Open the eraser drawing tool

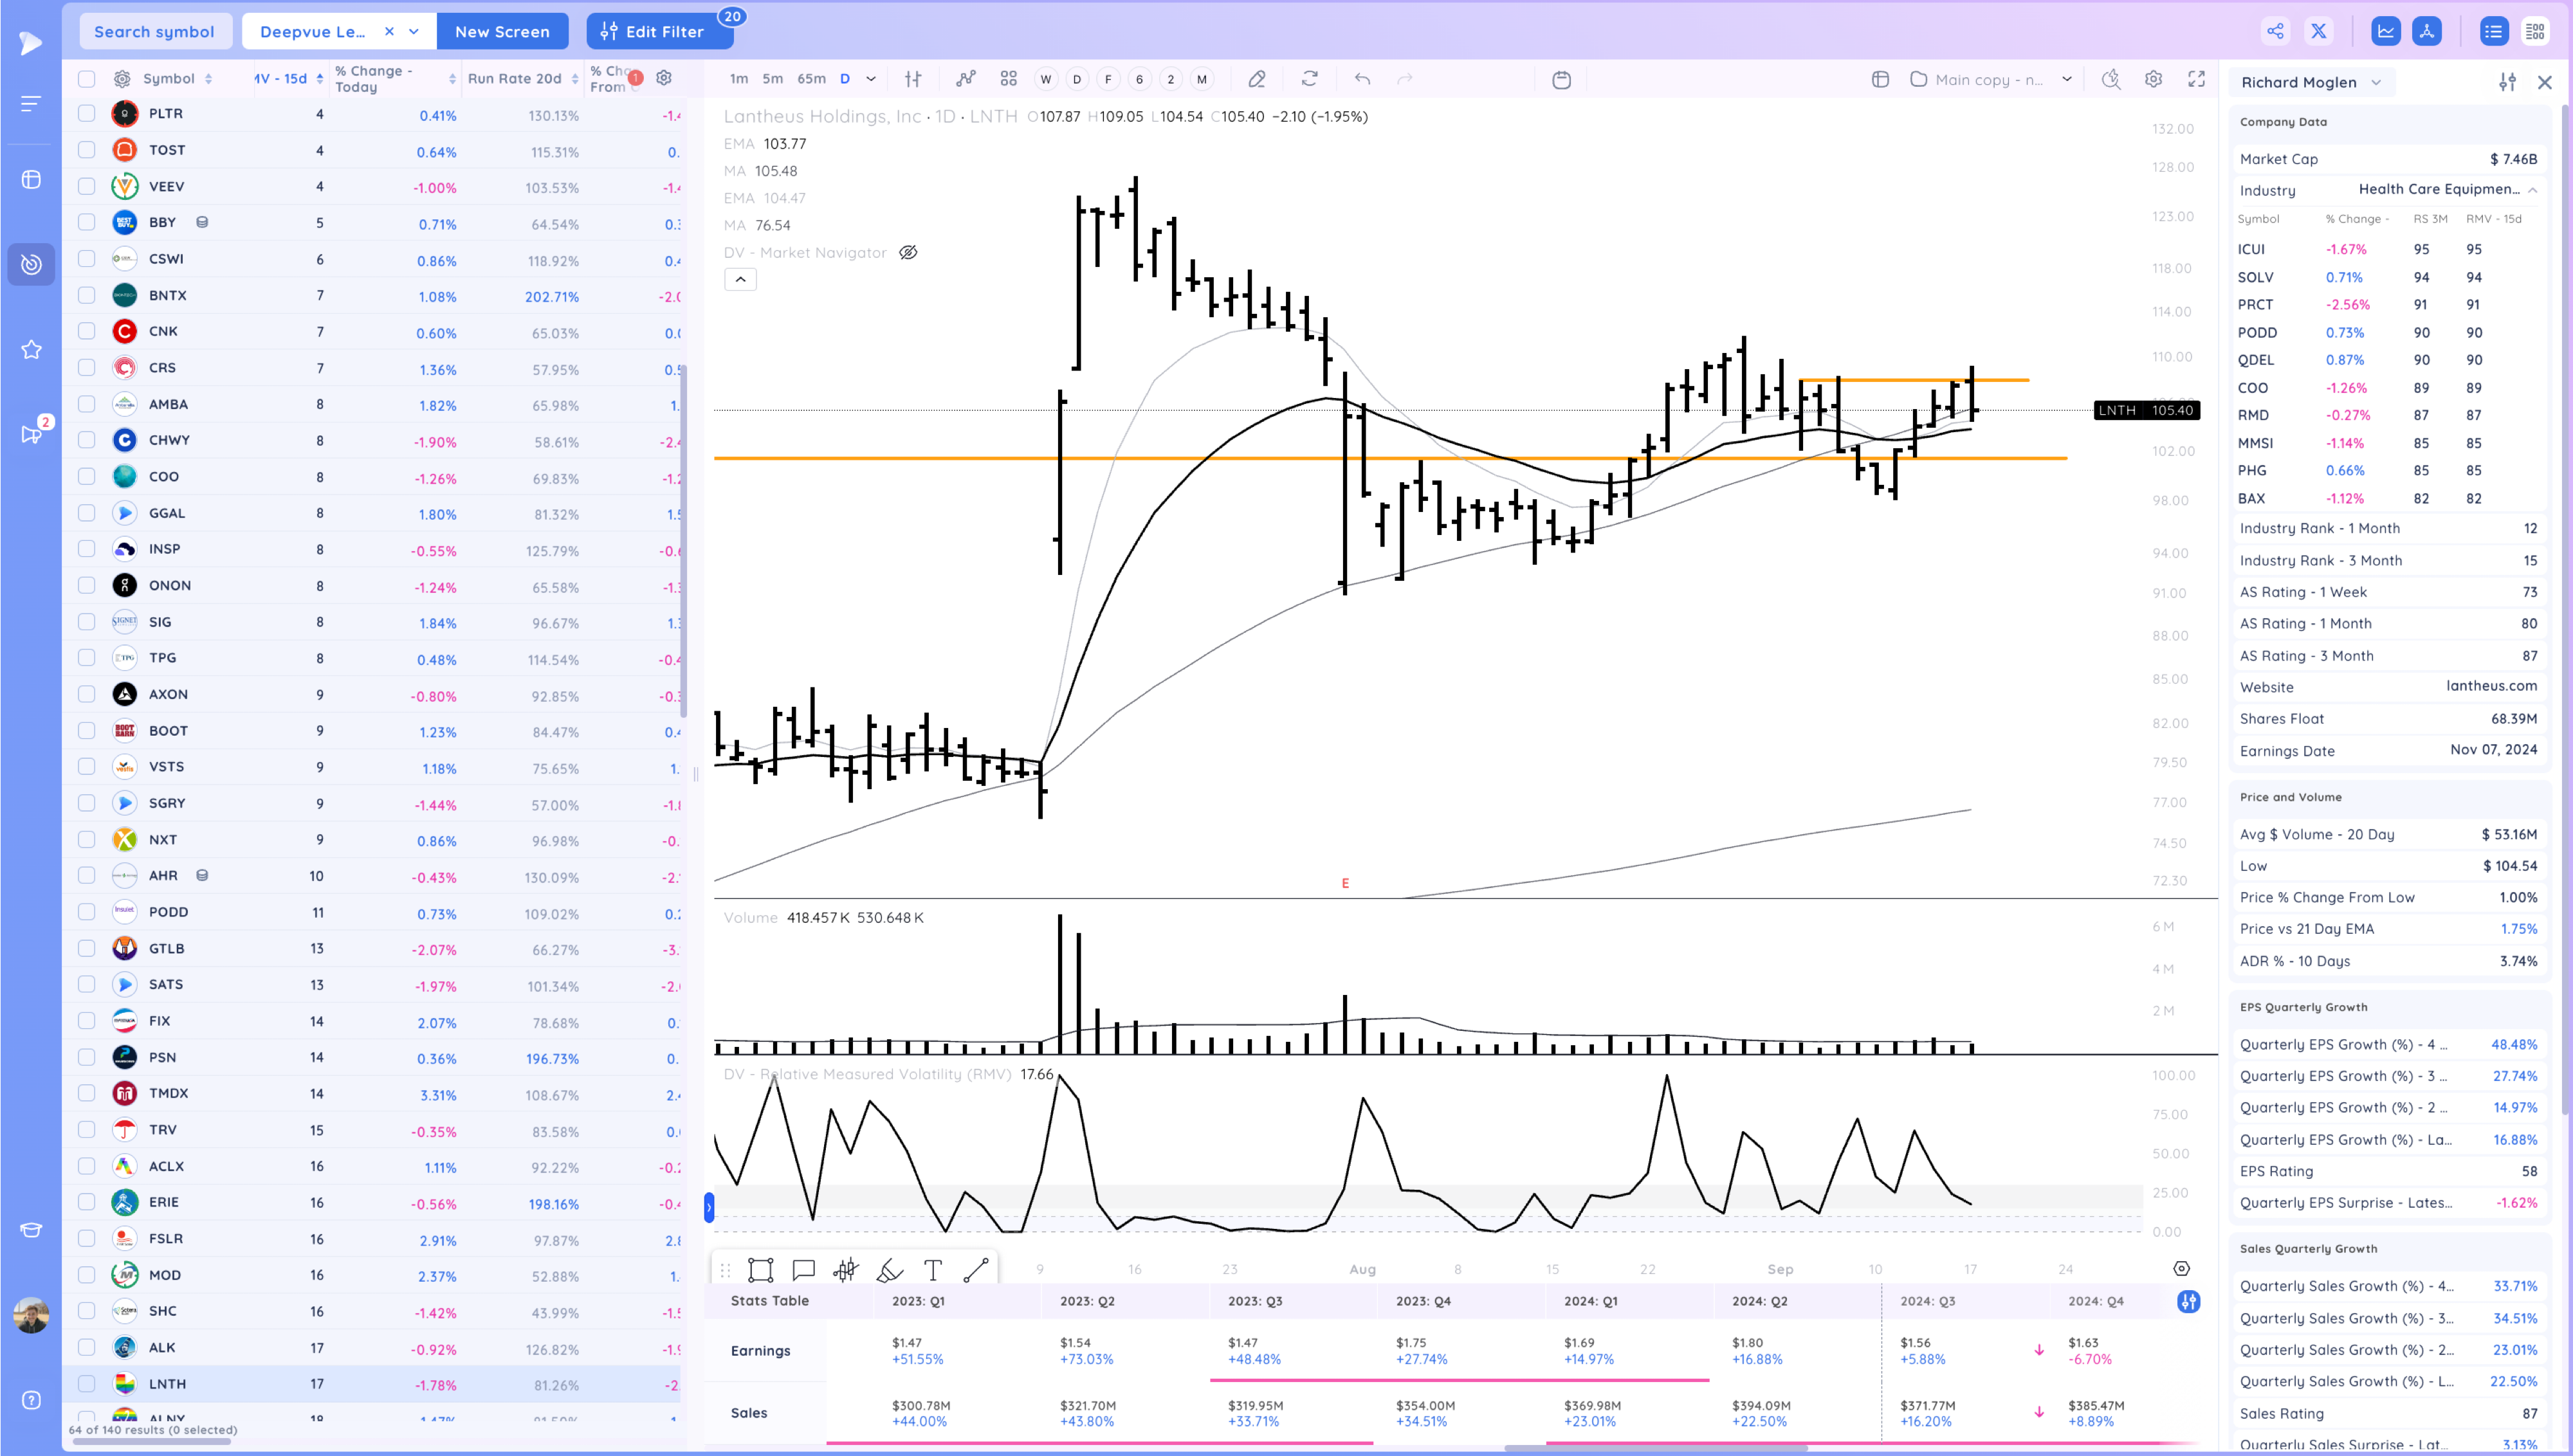coord(1257,79)
